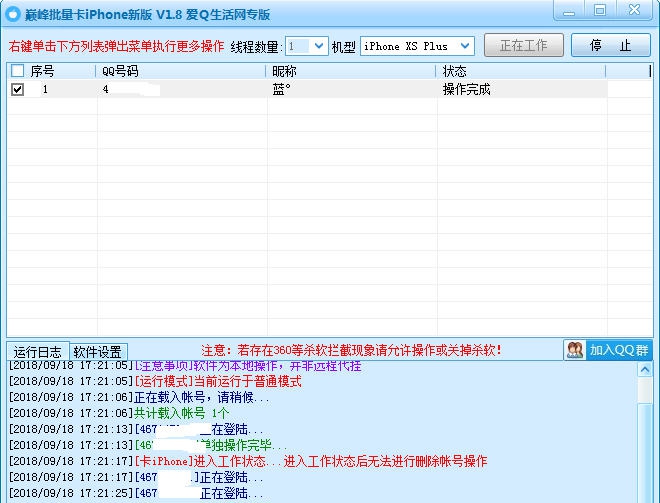
Task: Close the application window
Action: pyautogui.click(x=636, y=11)
